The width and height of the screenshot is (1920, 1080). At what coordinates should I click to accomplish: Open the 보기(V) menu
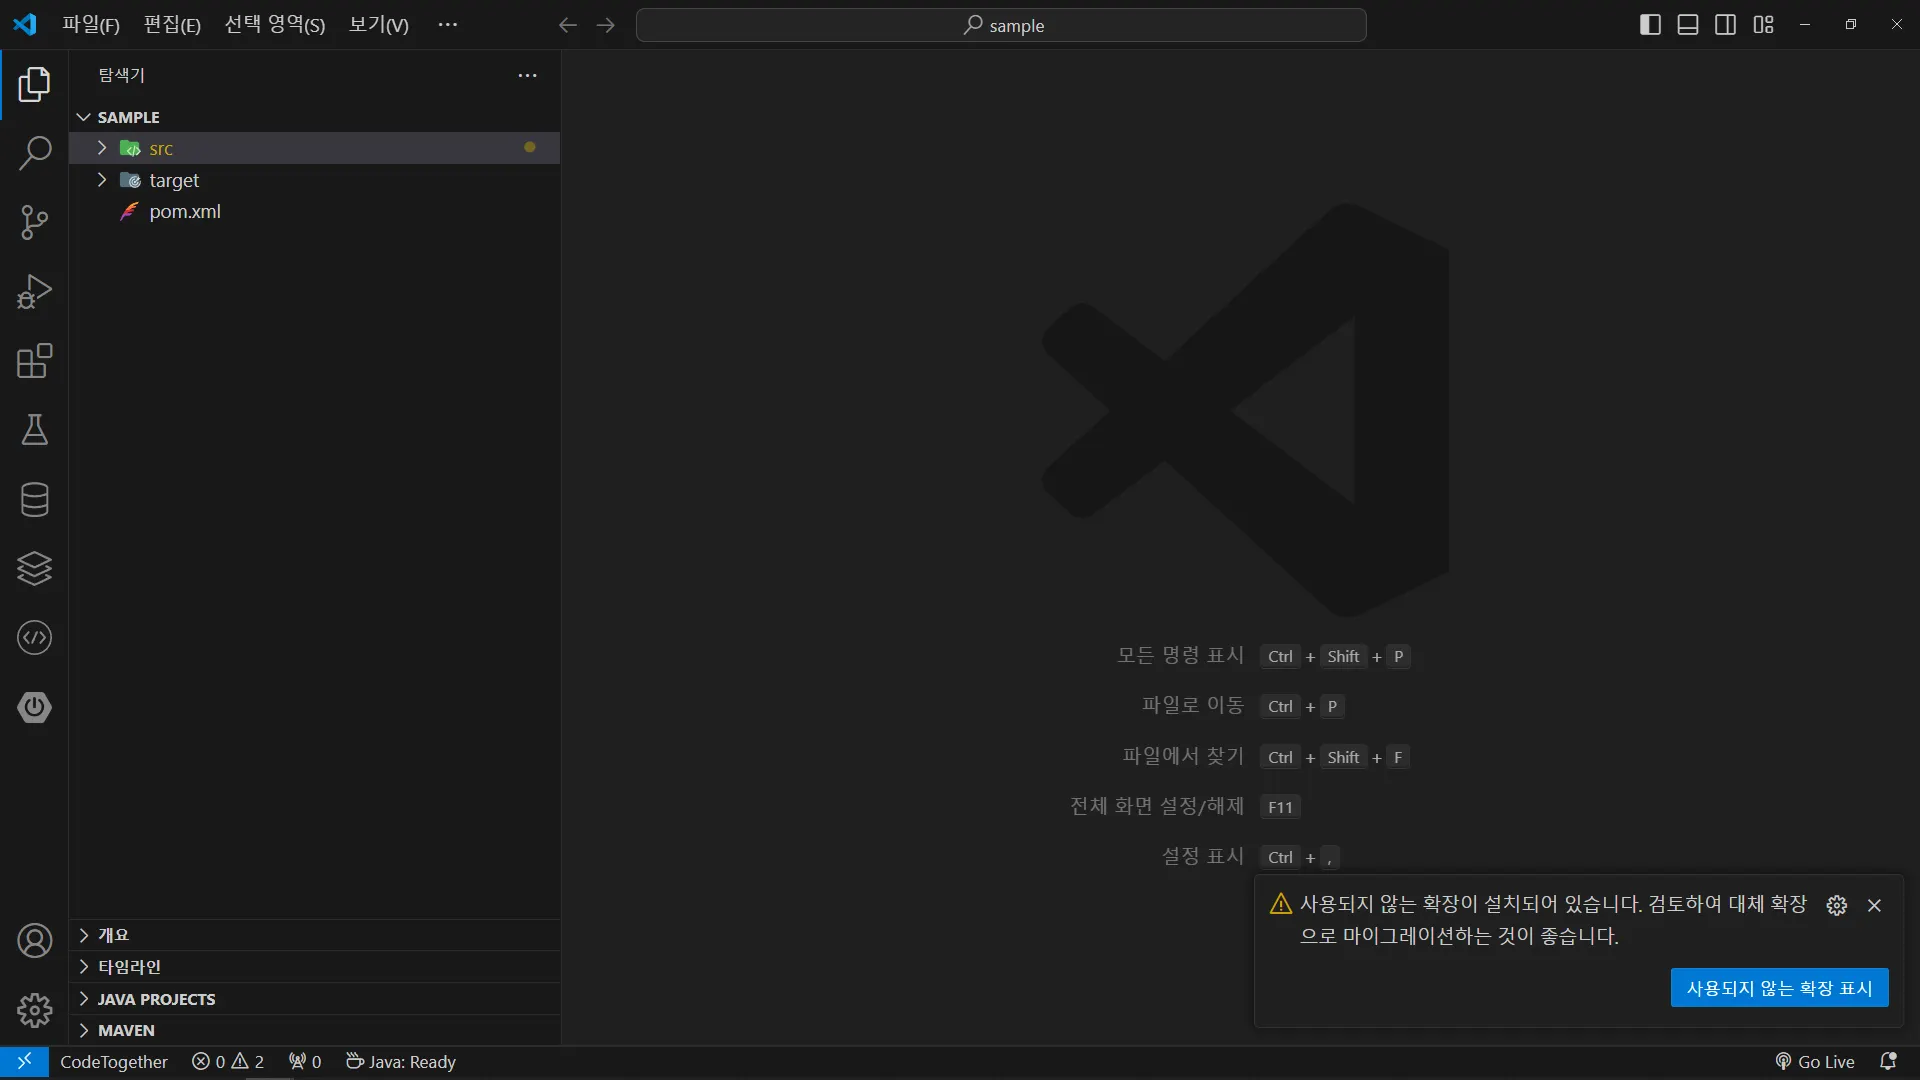(x=378, y=25)
